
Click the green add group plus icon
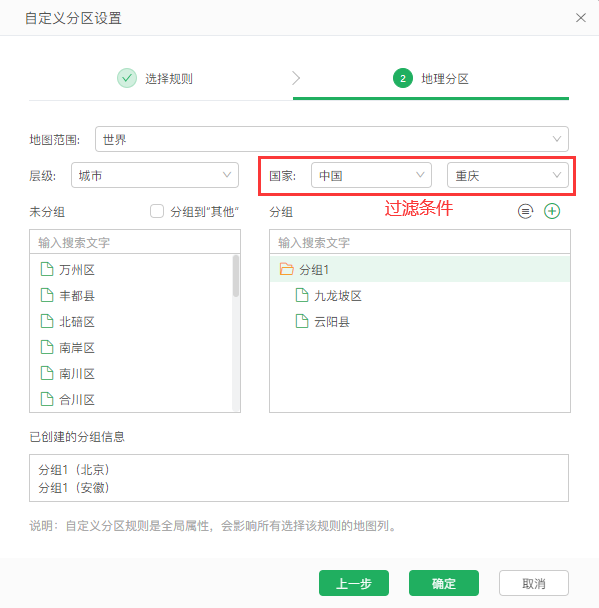click(x=552, y=211)
